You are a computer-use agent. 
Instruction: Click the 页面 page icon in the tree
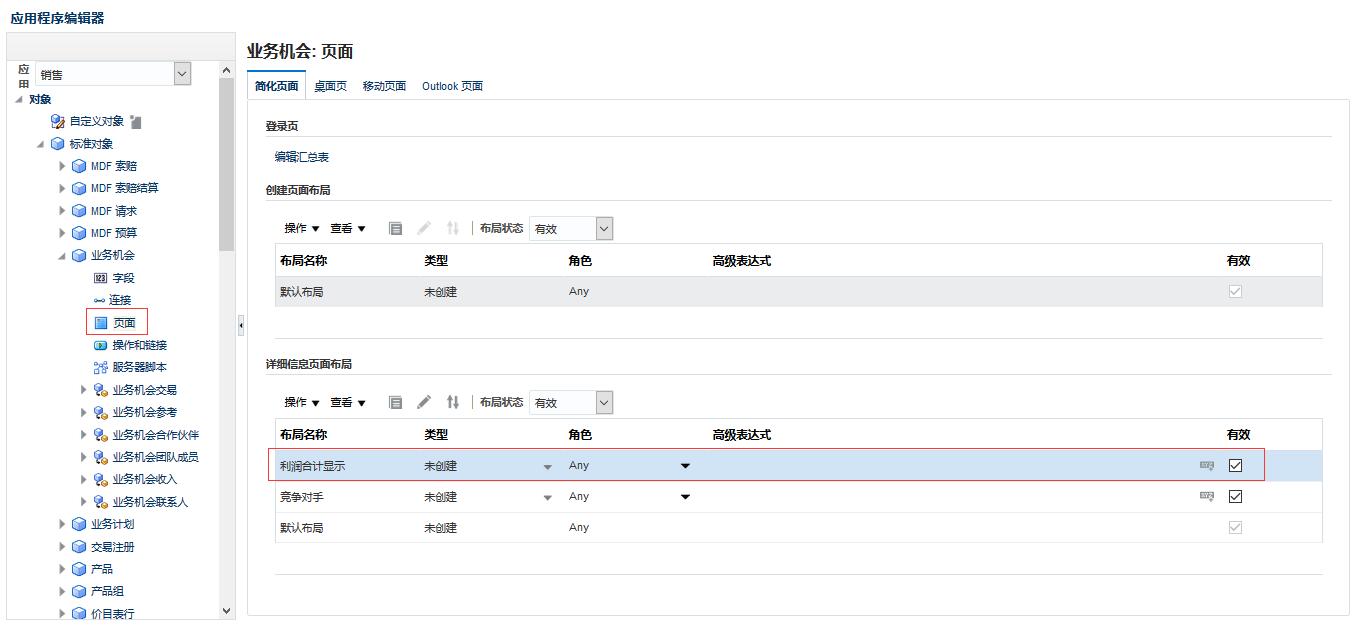(x=100, y=323)
